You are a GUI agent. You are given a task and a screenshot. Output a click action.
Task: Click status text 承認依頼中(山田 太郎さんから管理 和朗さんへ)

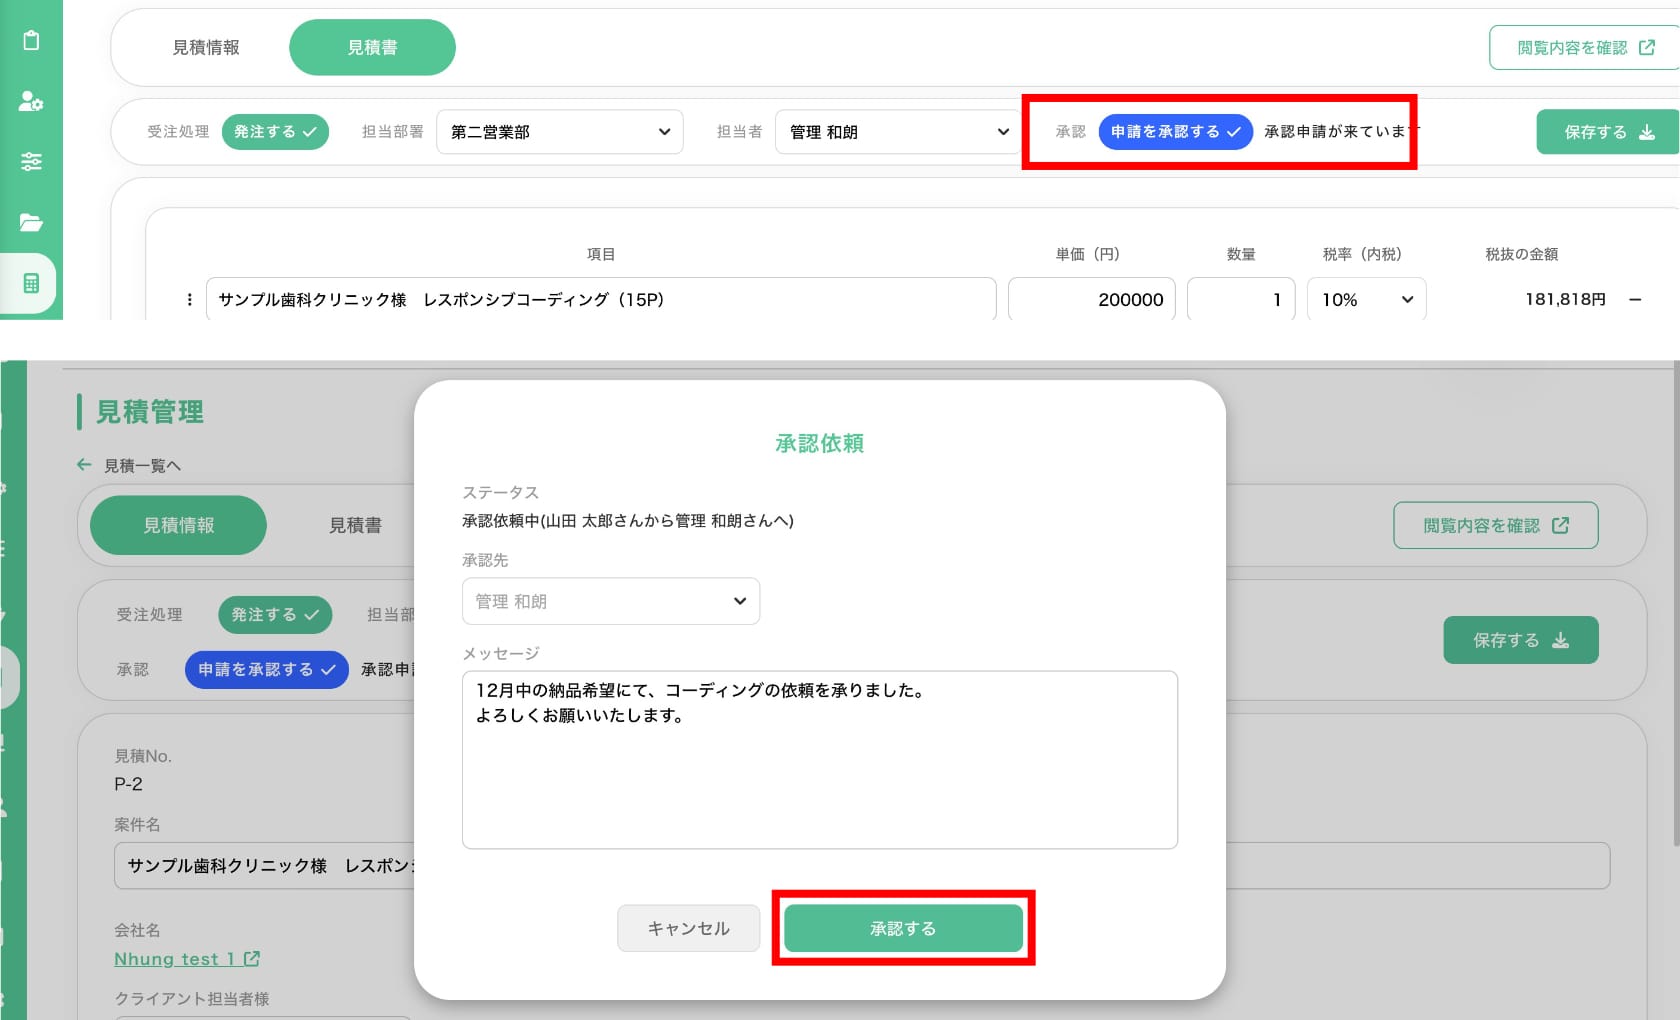[x=628, y=521]
